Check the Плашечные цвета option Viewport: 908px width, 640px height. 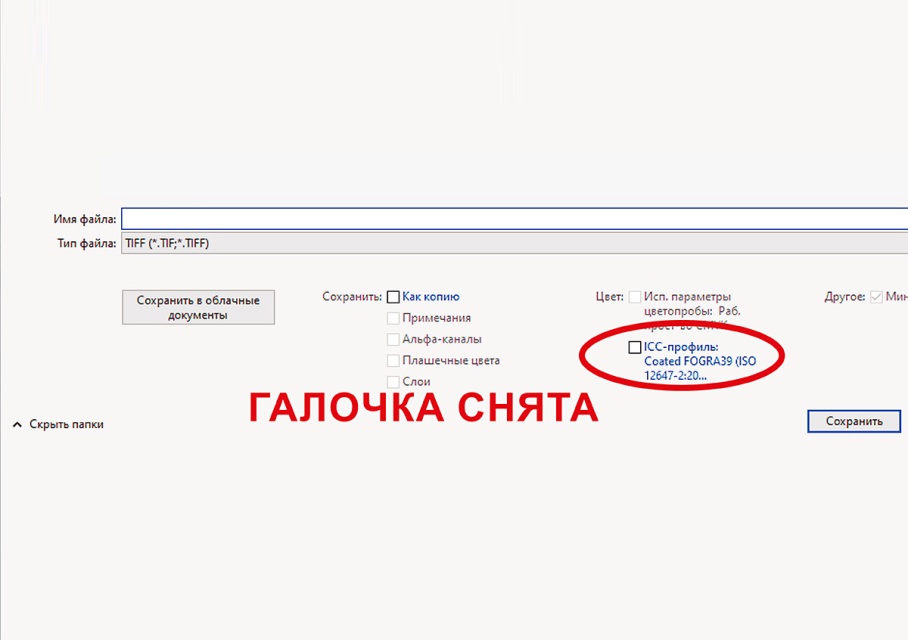(394, 360)
